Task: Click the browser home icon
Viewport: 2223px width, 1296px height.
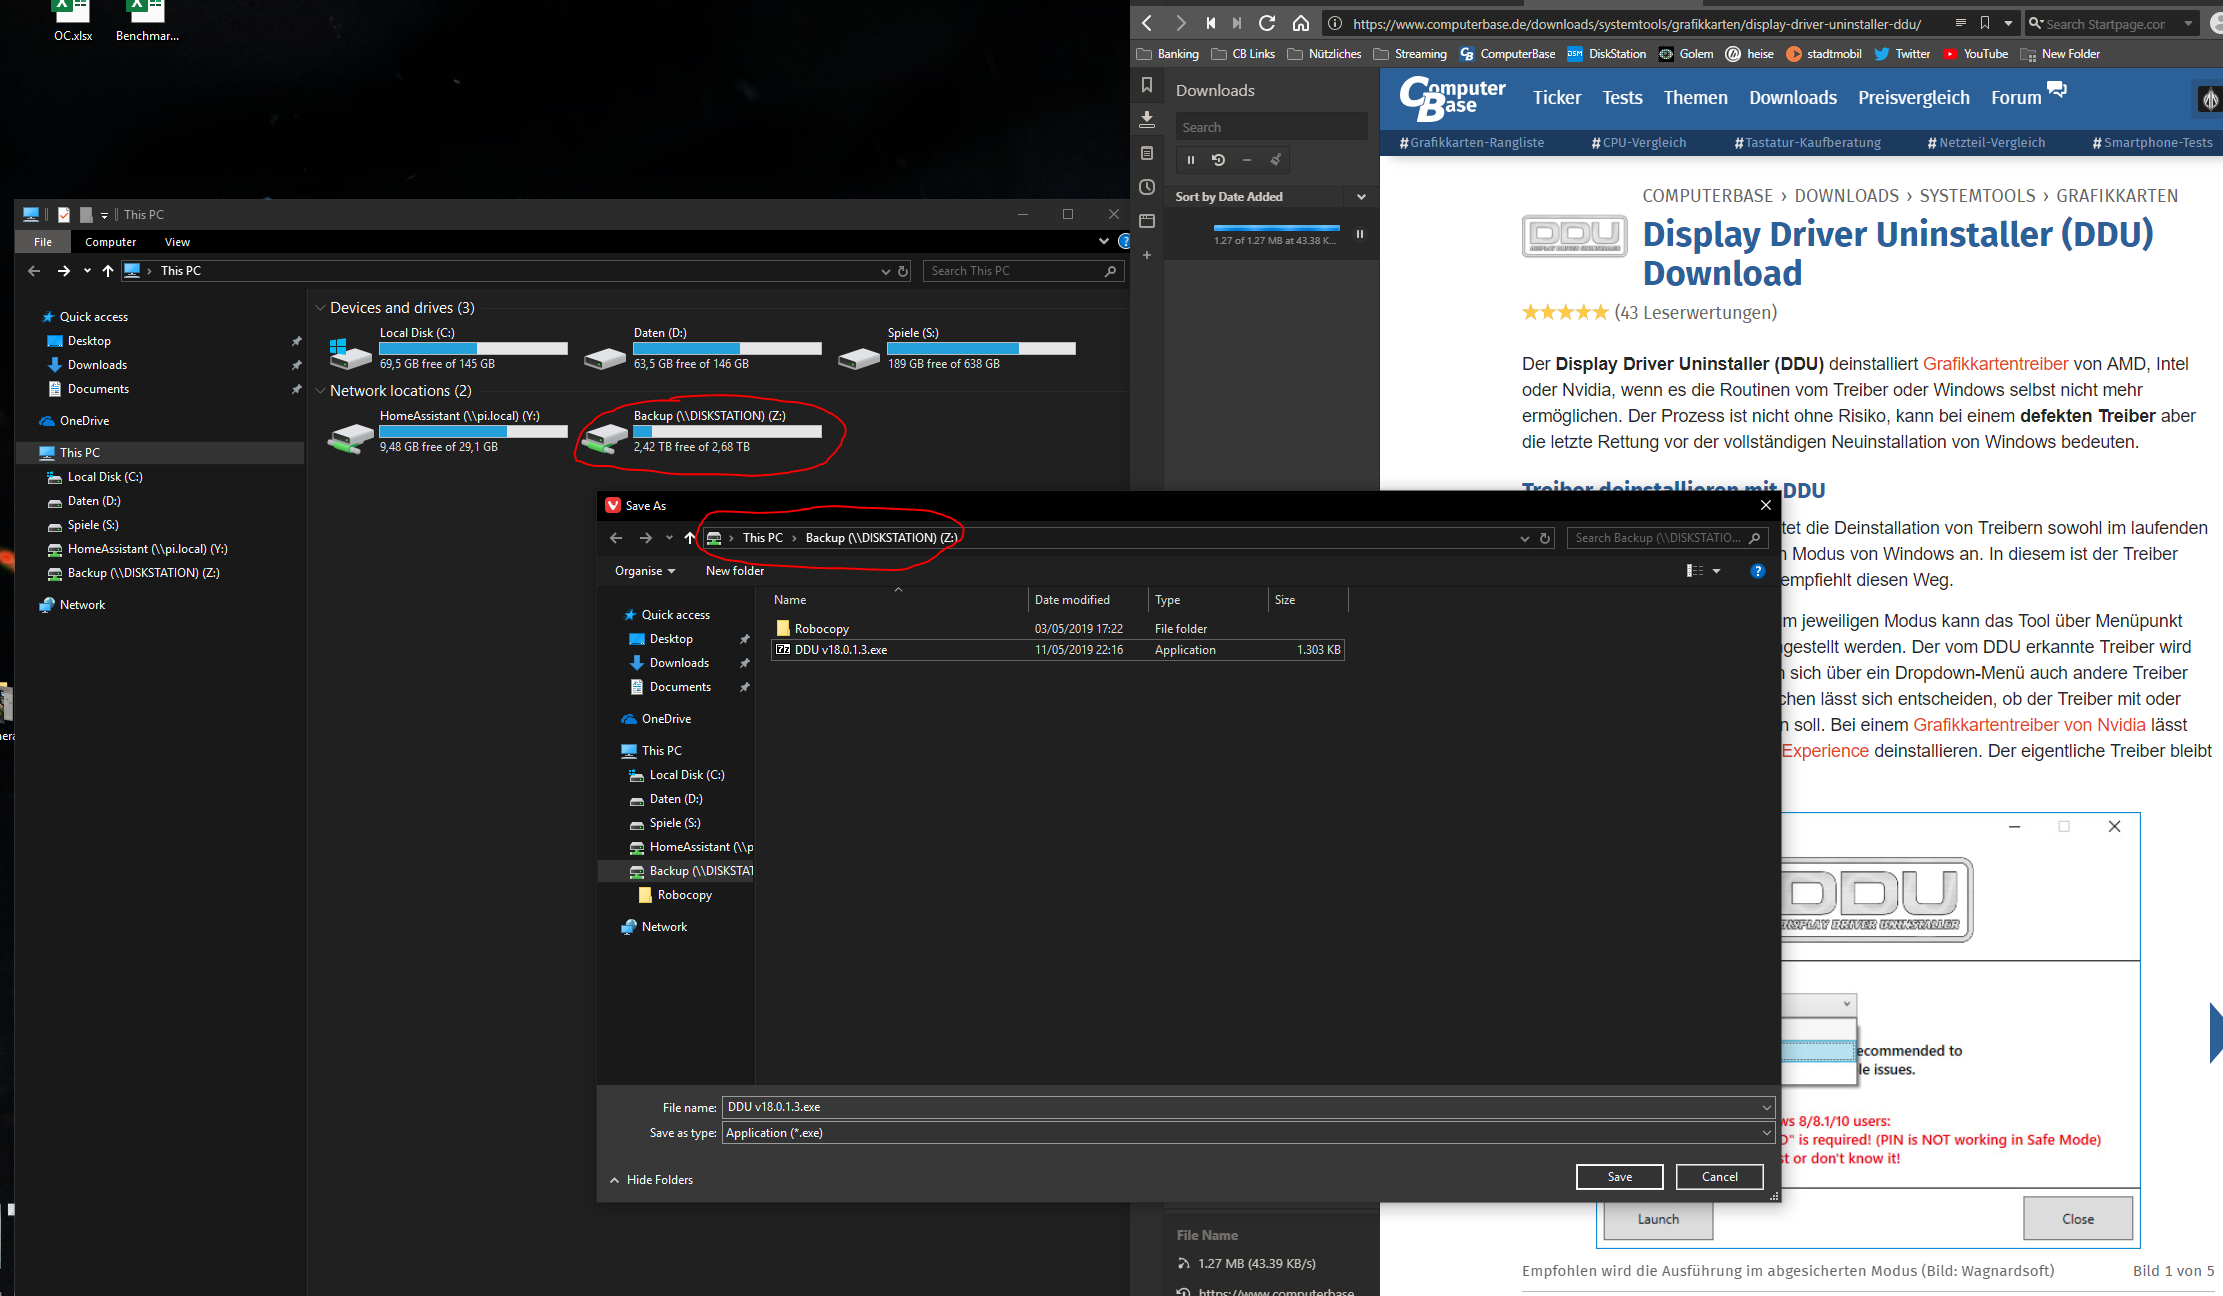Action: point(1300,23)
